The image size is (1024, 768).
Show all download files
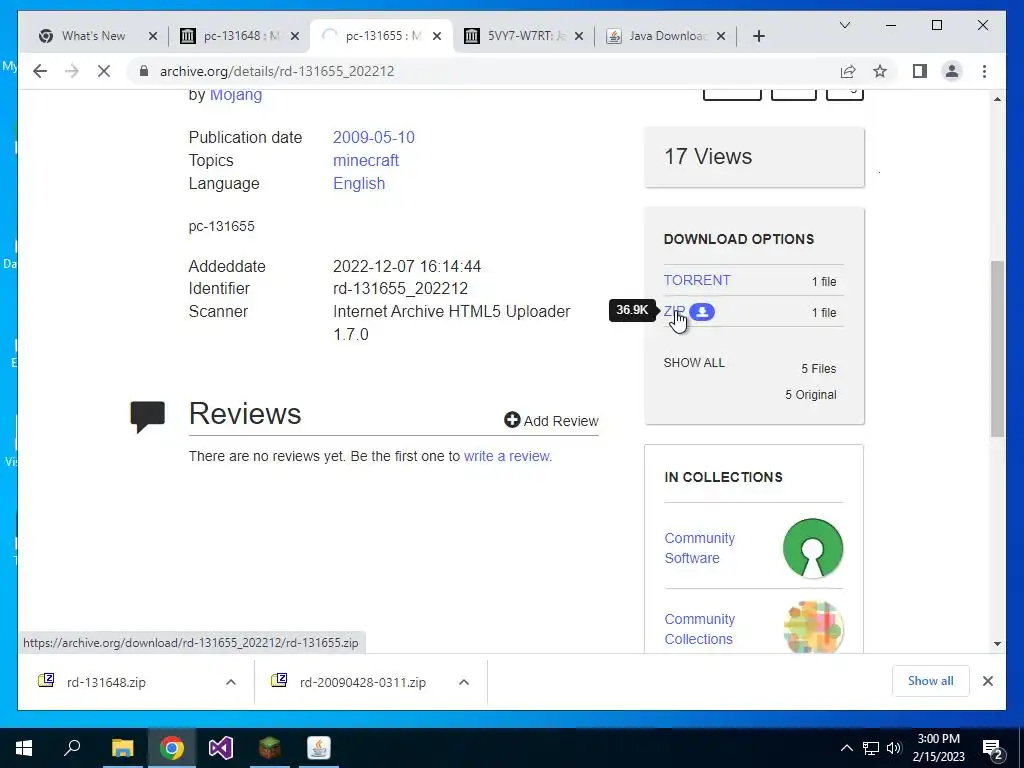[694, 362]
